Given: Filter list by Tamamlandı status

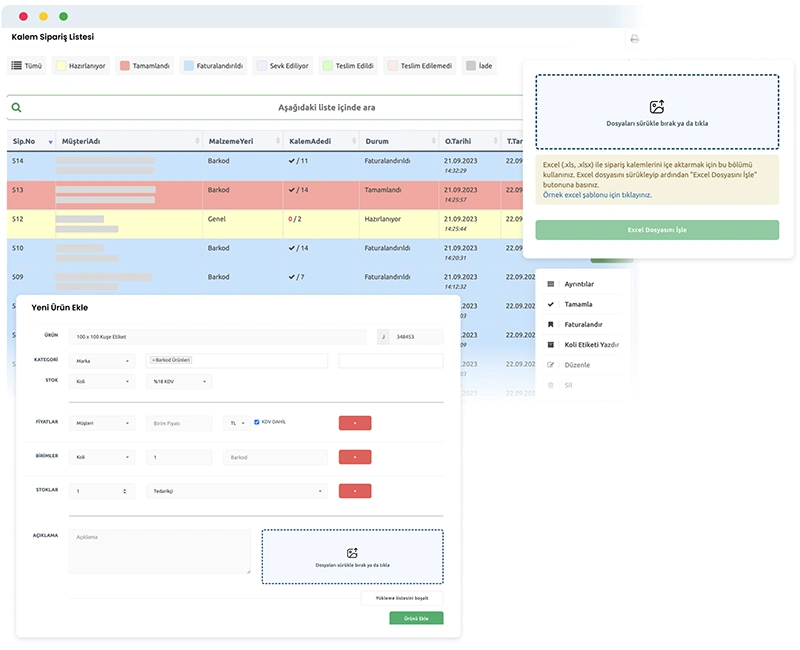Looking at the screenshot, I should tap(144, 66).
